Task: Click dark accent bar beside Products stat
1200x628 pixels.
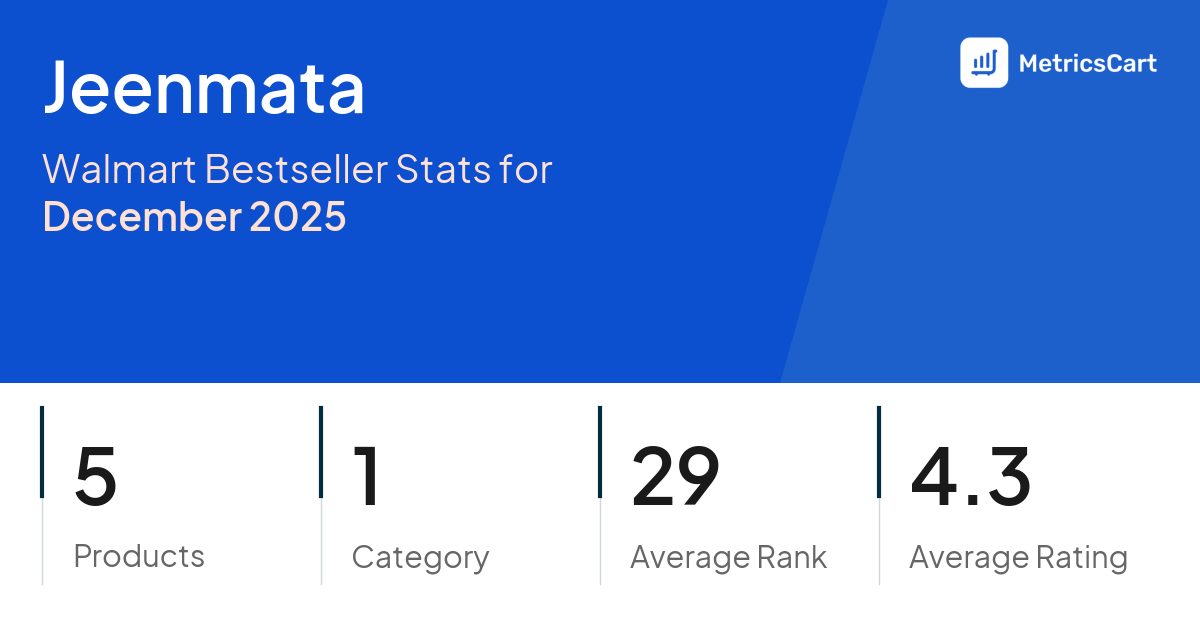Action: [42, 452]
